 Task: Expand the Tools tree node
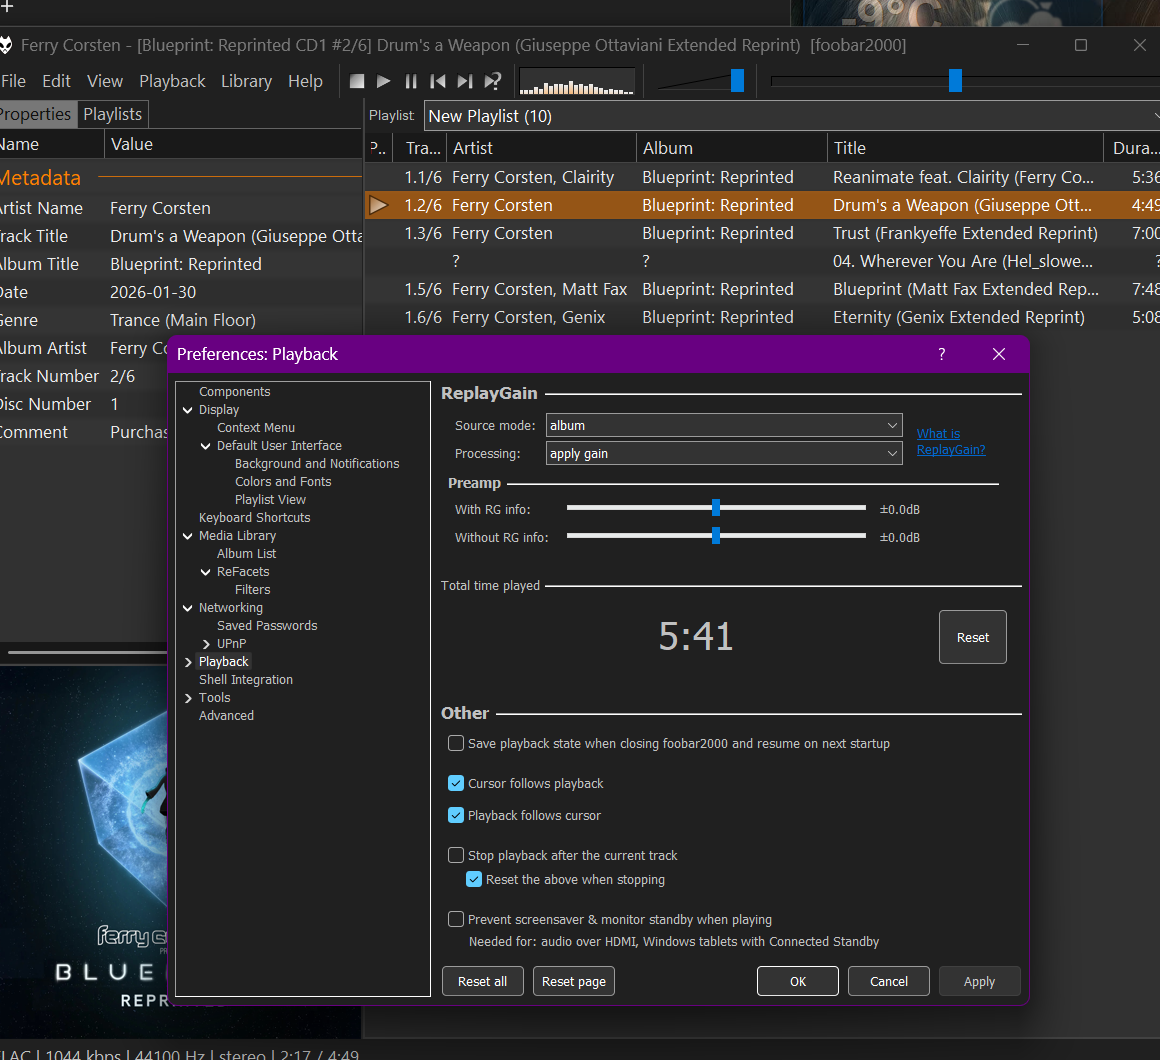[x=188, y=698]
